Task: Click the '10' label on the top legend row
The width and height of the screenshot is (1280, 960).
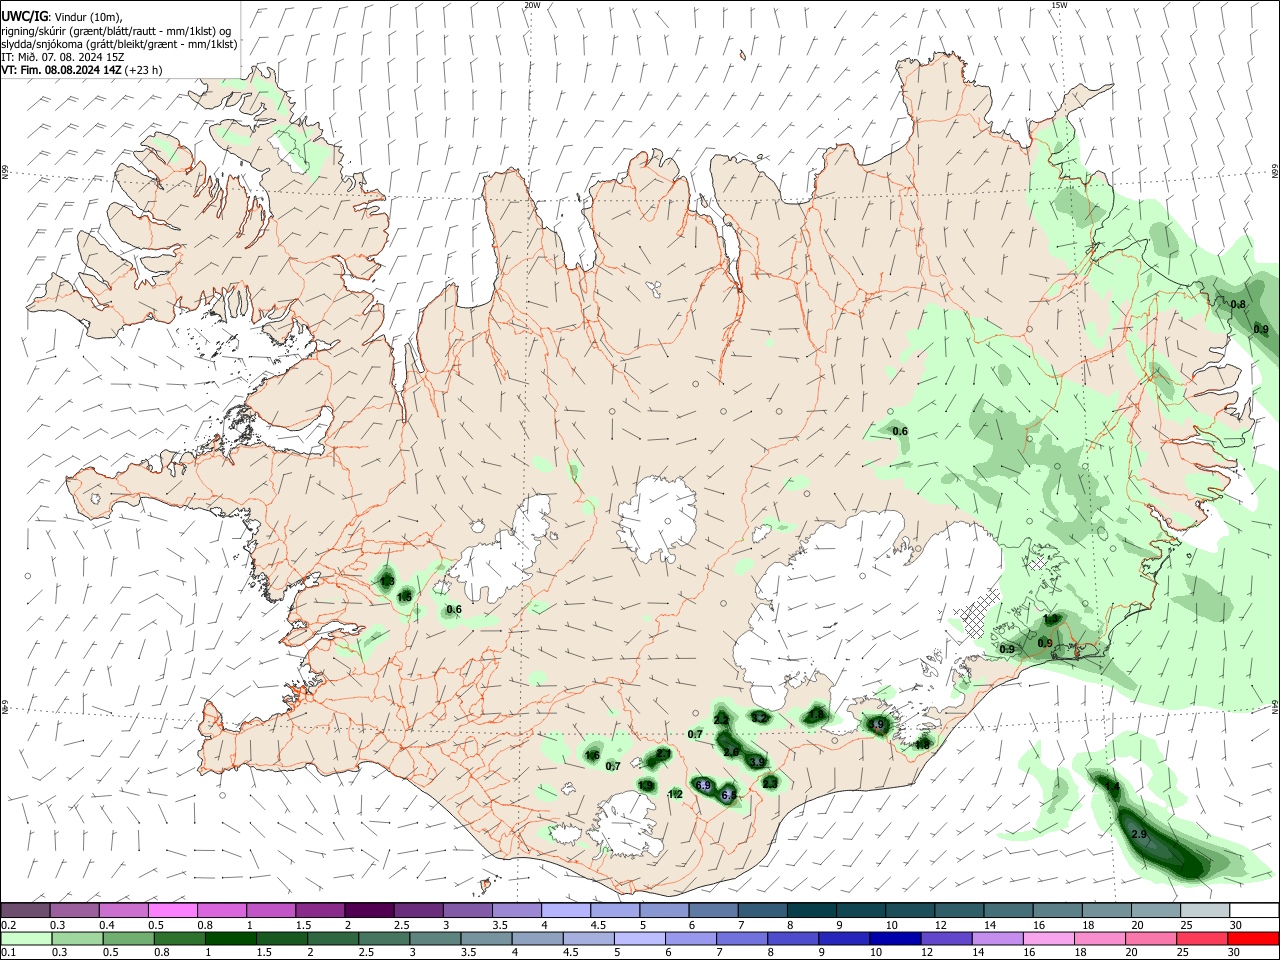Action: tap(891, 925)
